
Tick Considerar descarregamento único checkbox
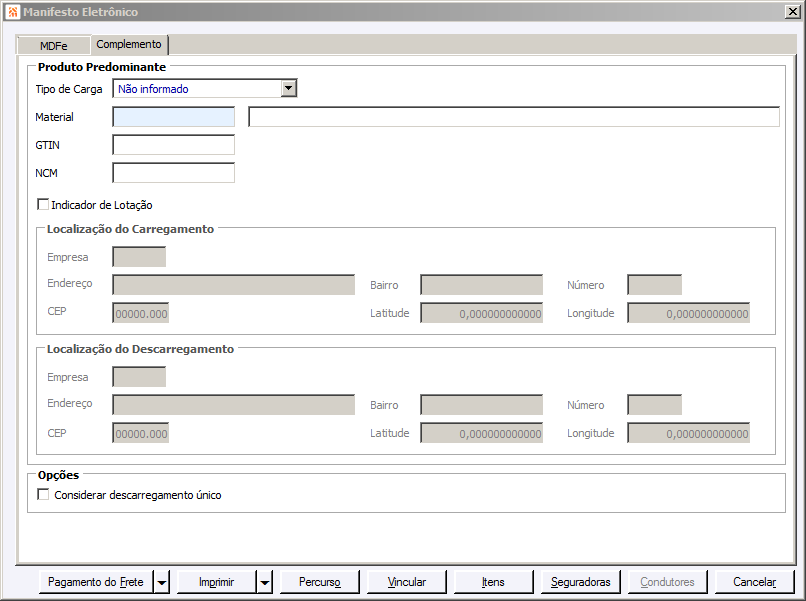(x=43, y=495)
